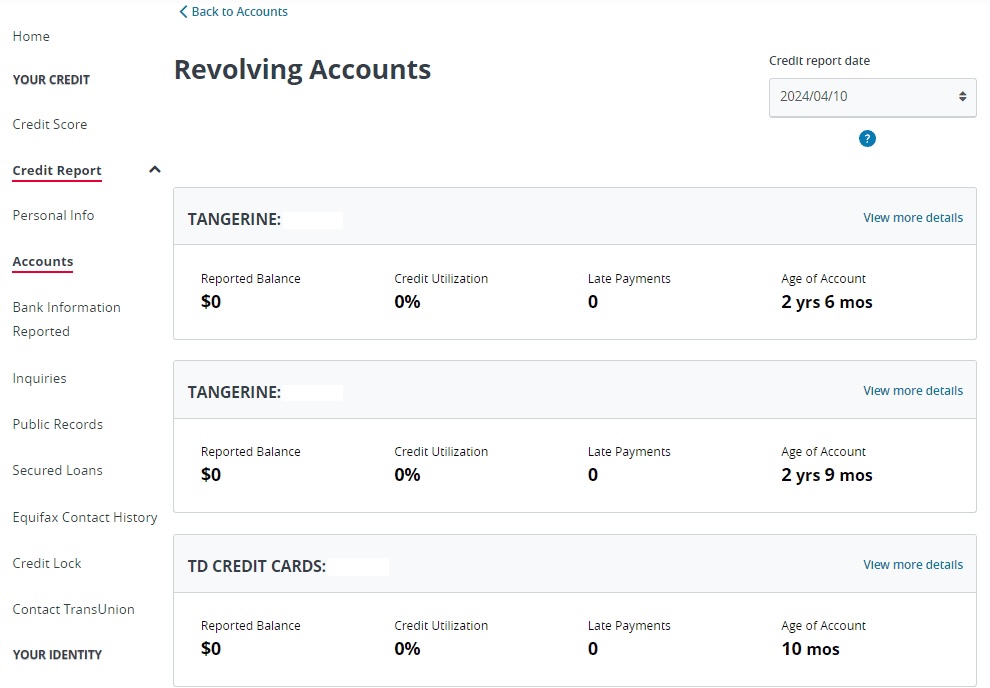Screen dimensions: 990x688
Task: Go Back to Accounts
Action: point(234,11)
